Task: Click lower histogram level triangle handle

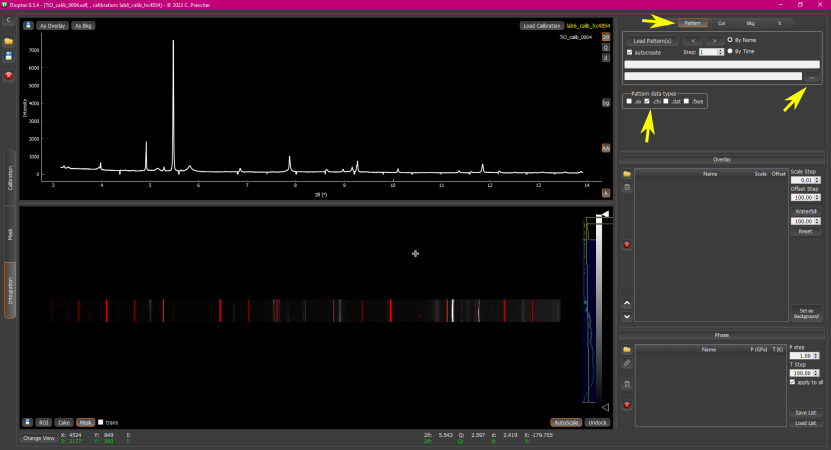Action: coord(605,407)
